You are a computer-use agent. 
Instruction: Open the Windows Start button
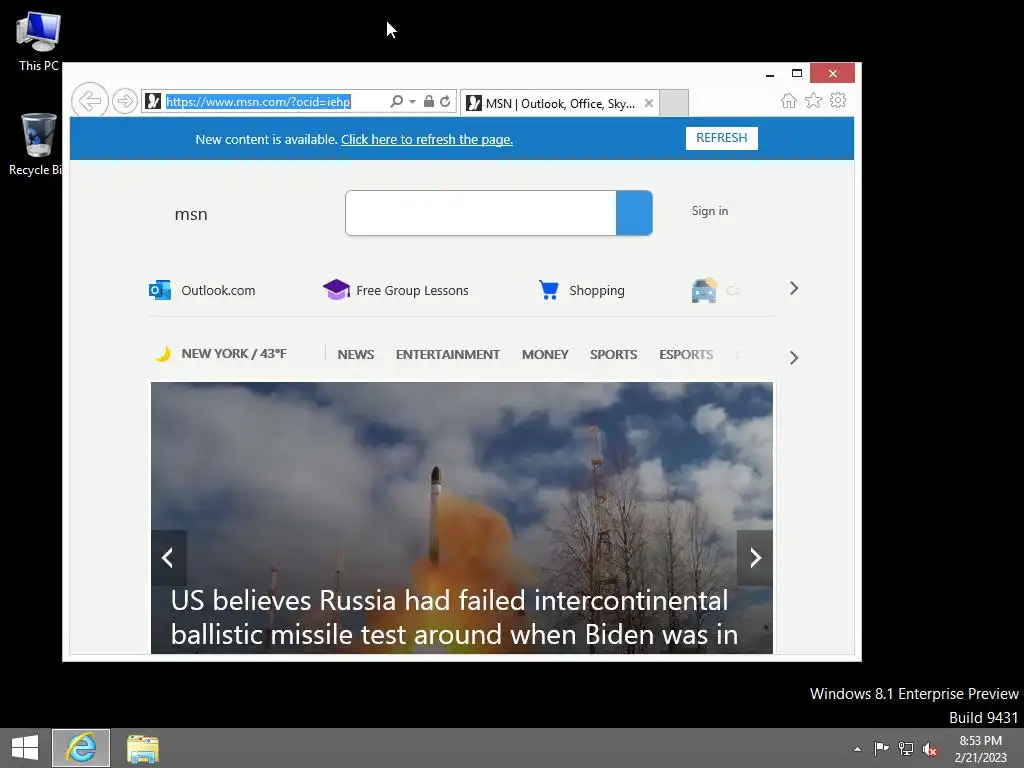[25, 748]
